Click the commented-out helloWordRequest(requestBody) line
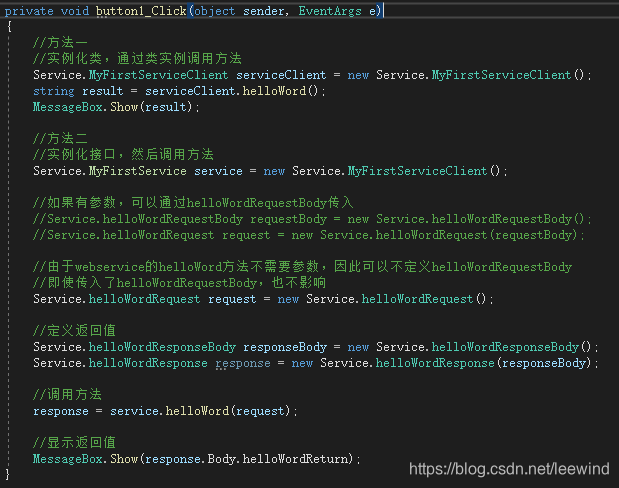 click(309, 235)
